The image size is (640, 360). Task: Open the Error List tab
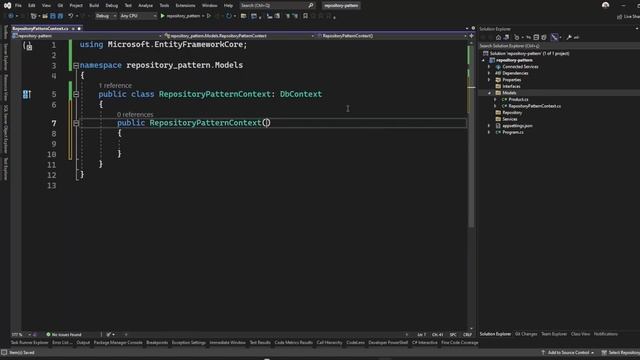click(62, 342)
